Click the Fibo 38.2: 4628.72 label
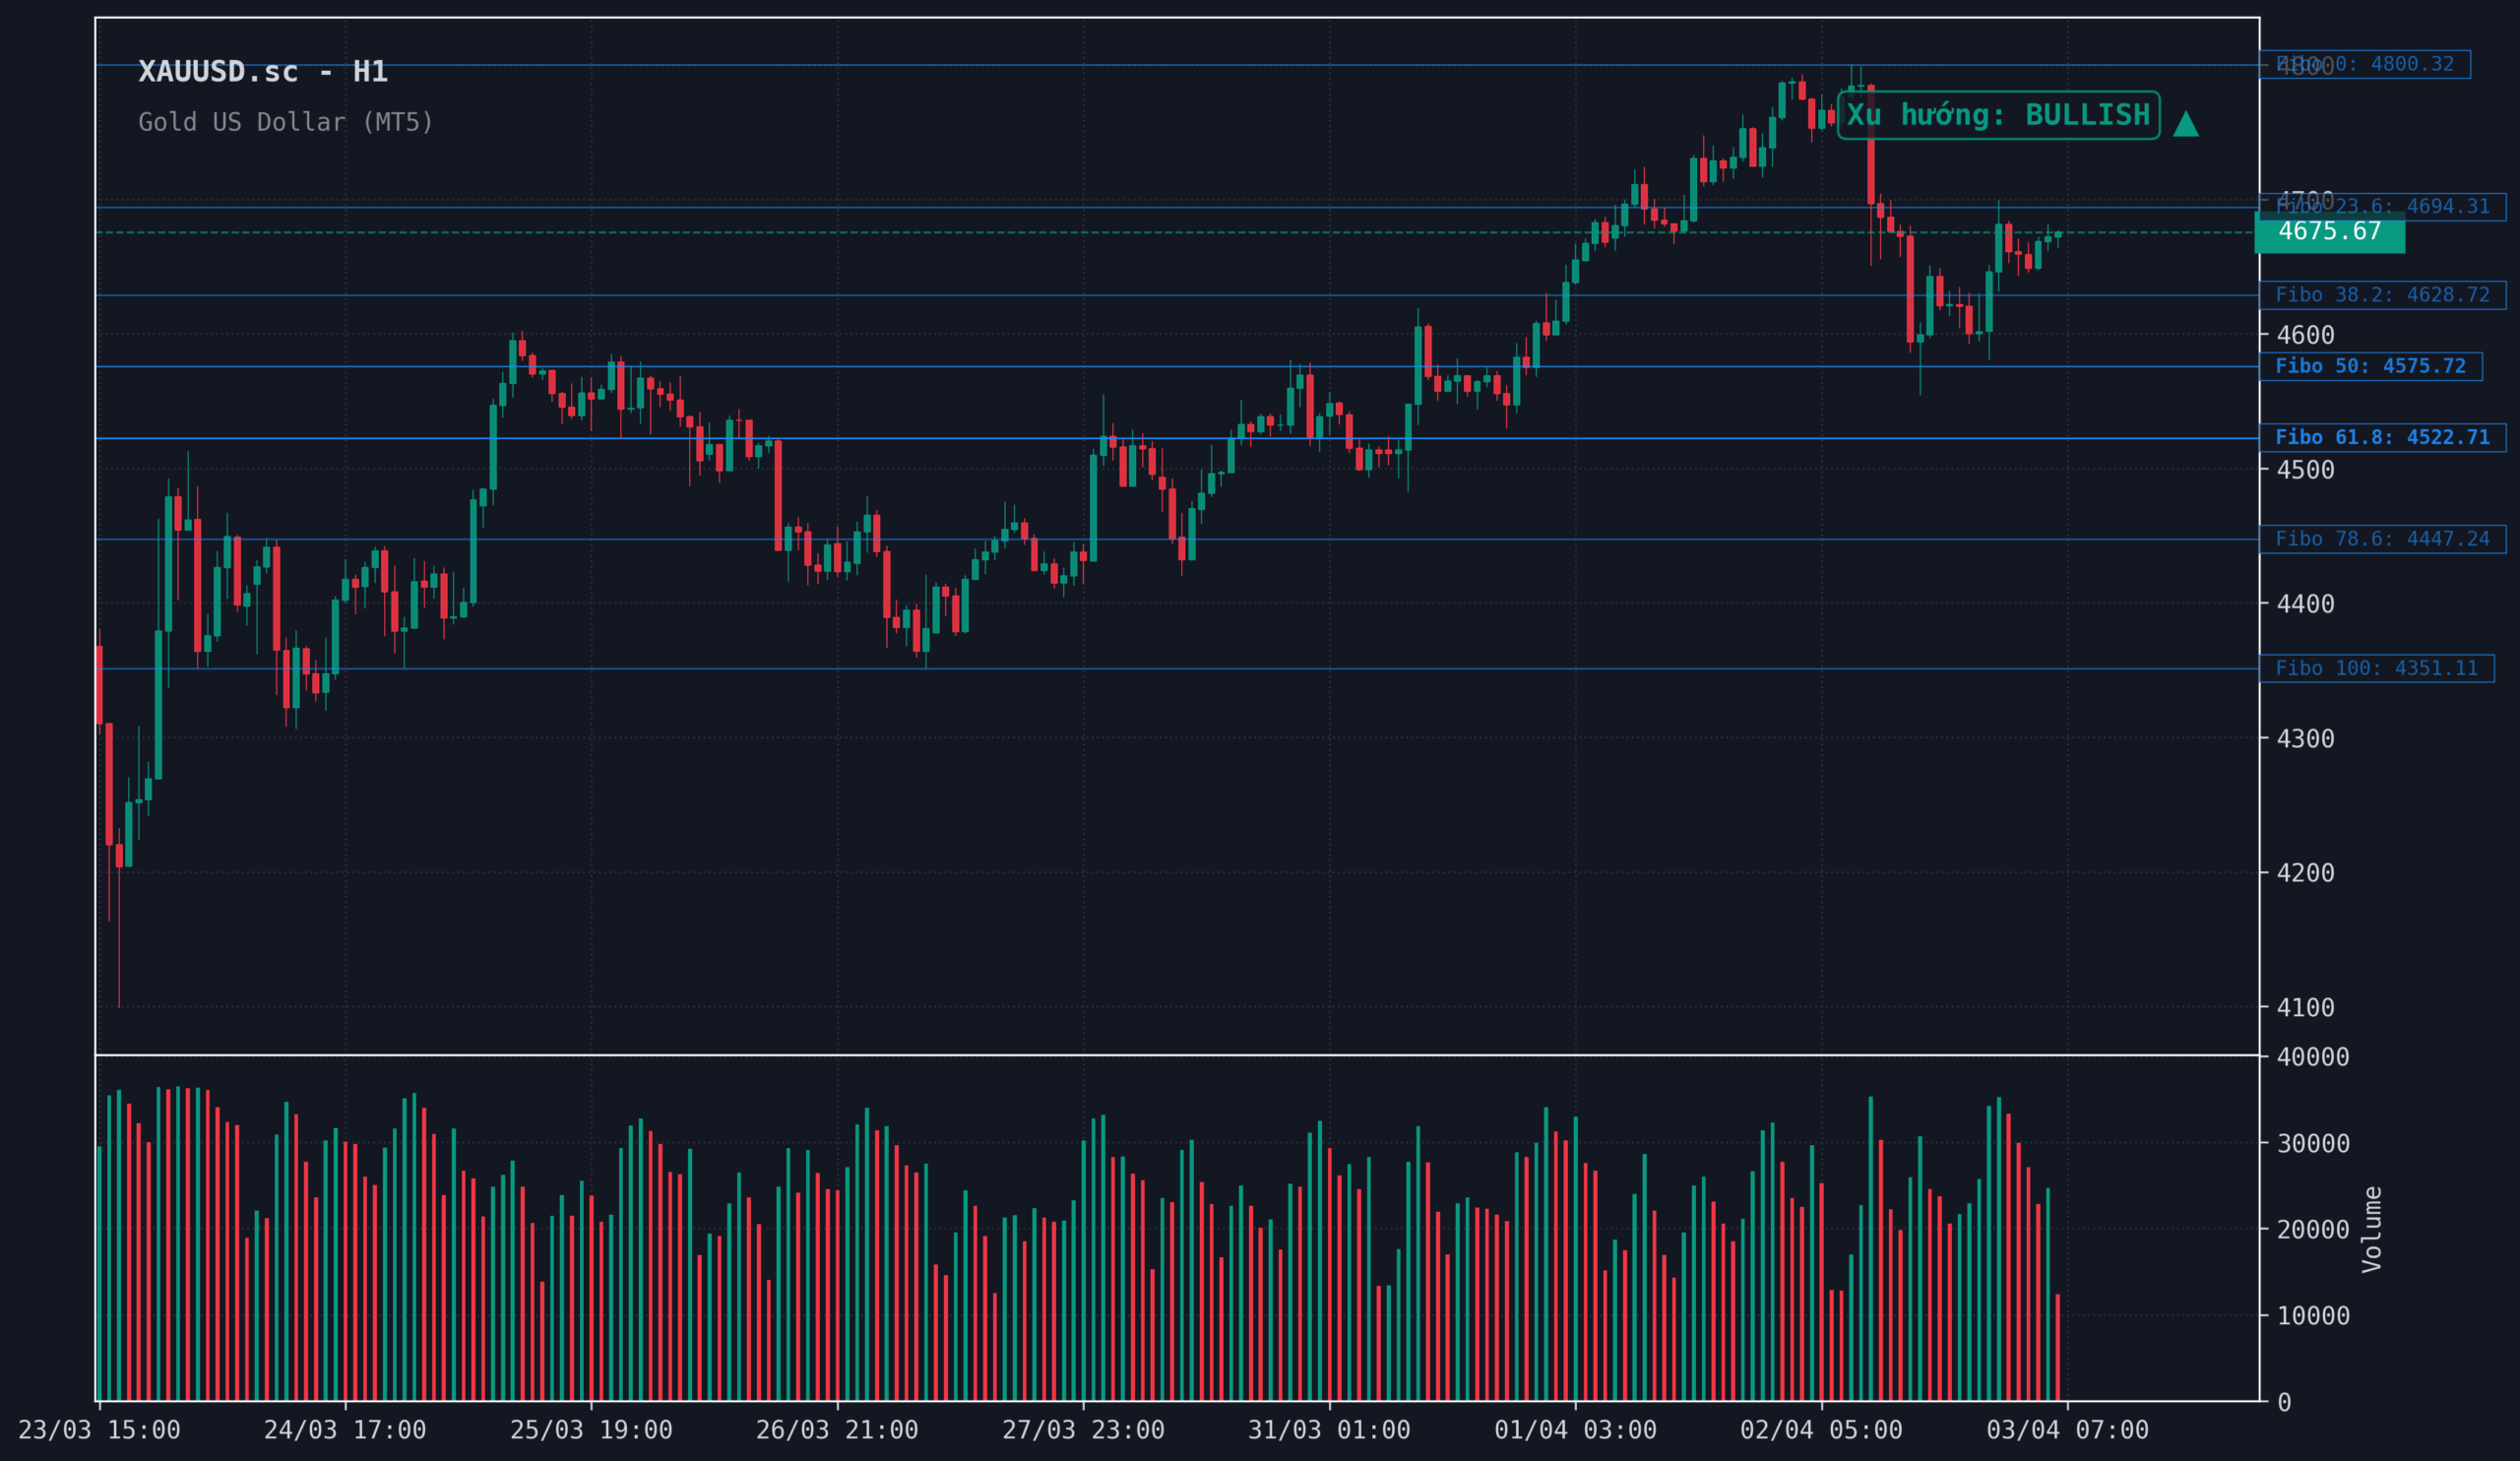 2382,295
